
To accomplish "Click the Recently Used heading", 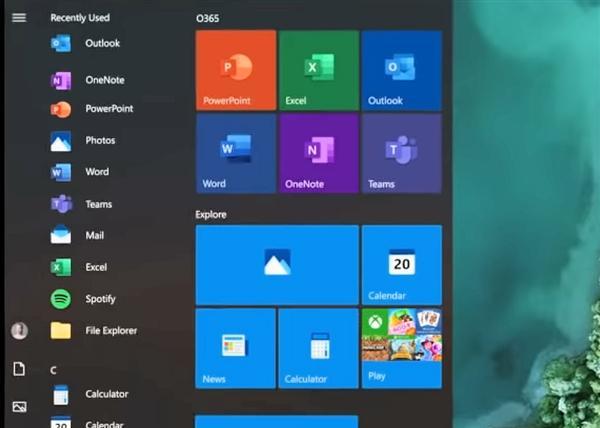I will [80, 18].
